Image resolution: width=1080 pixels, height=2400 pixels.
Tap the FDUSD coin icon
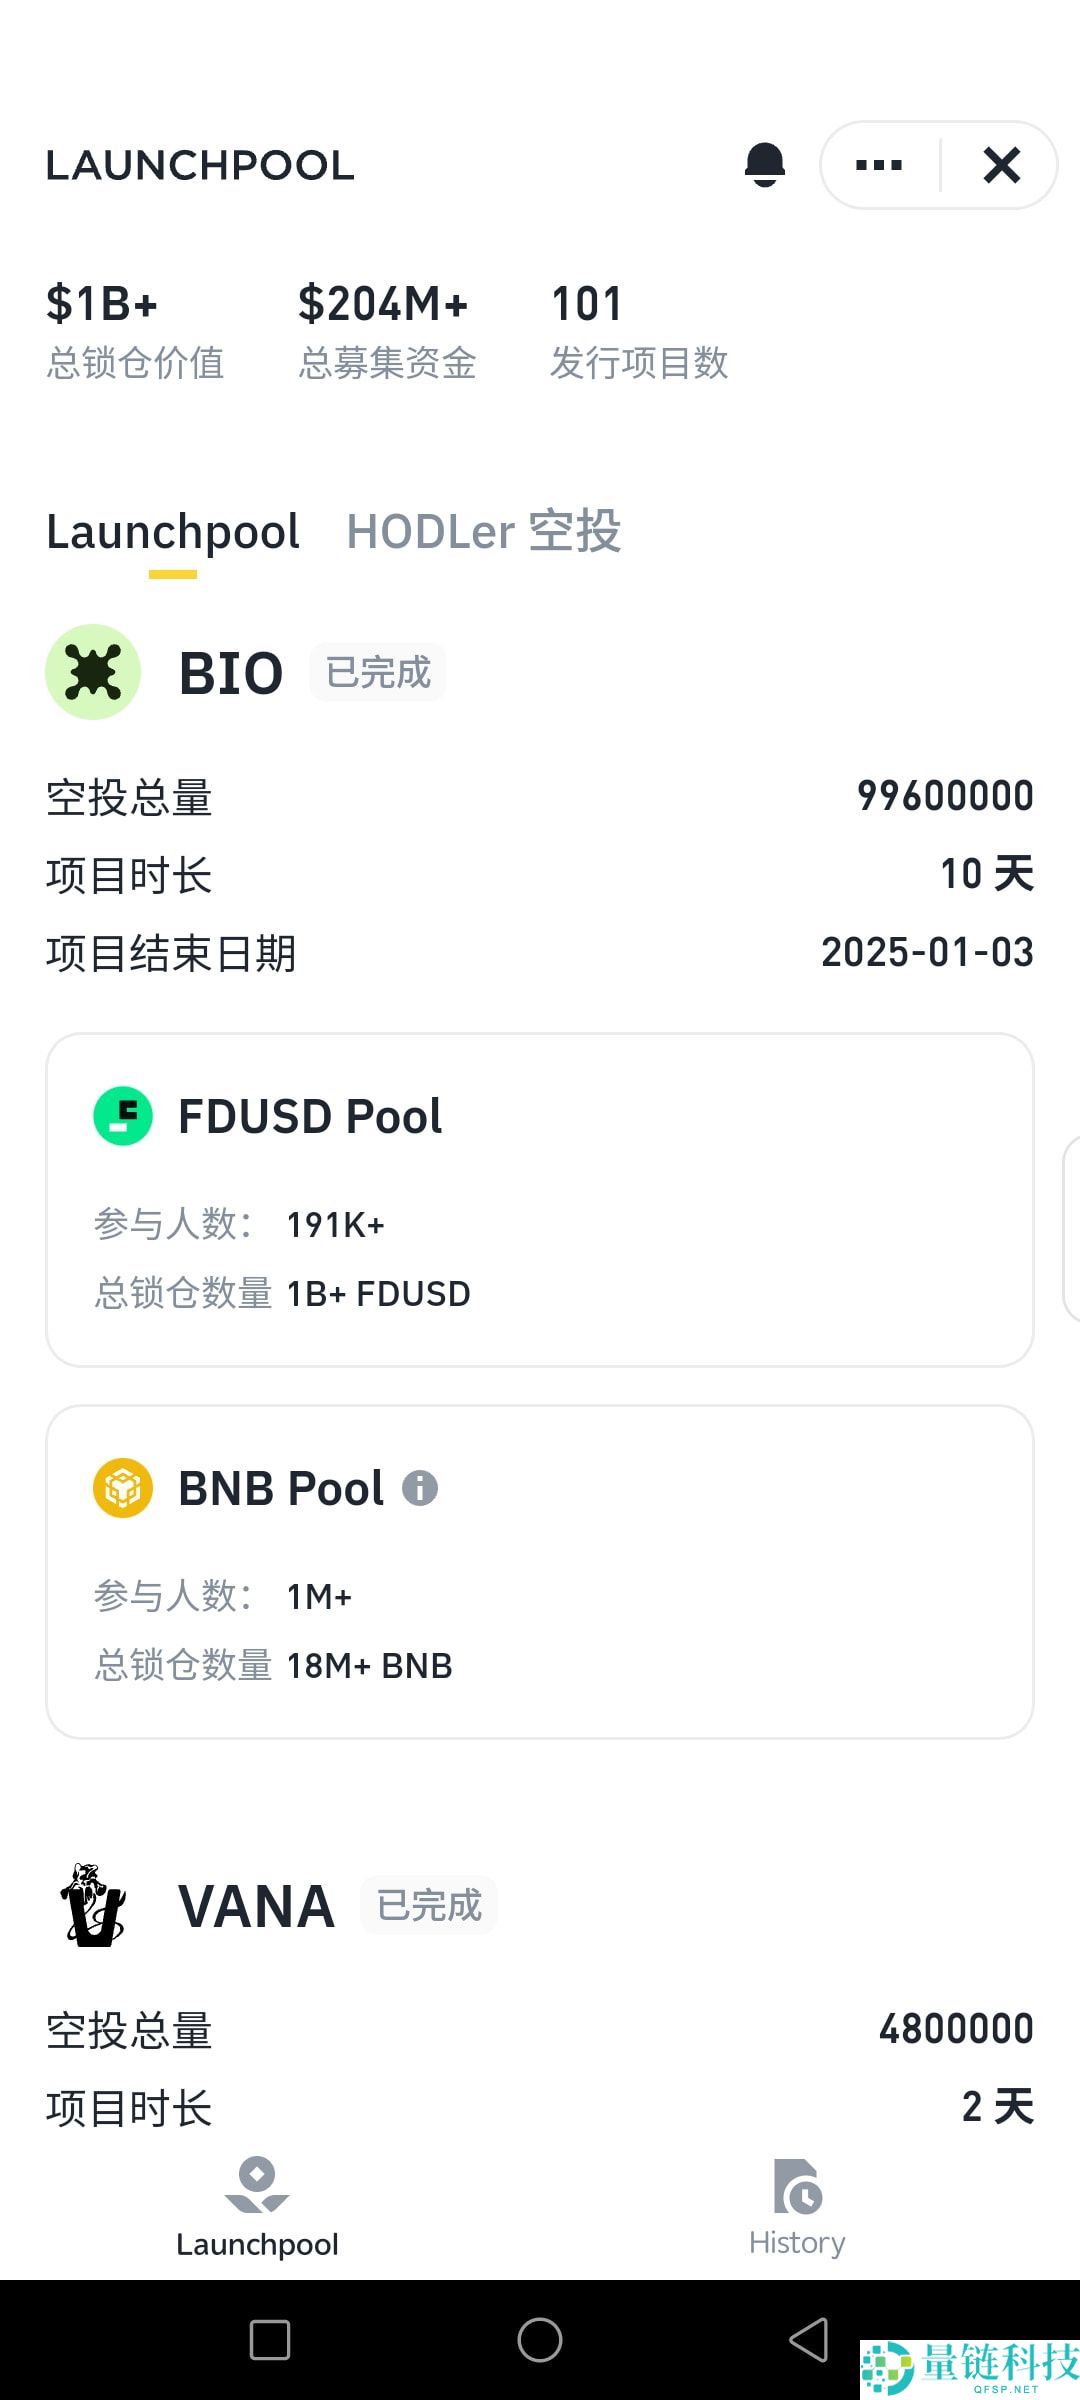123,1116
